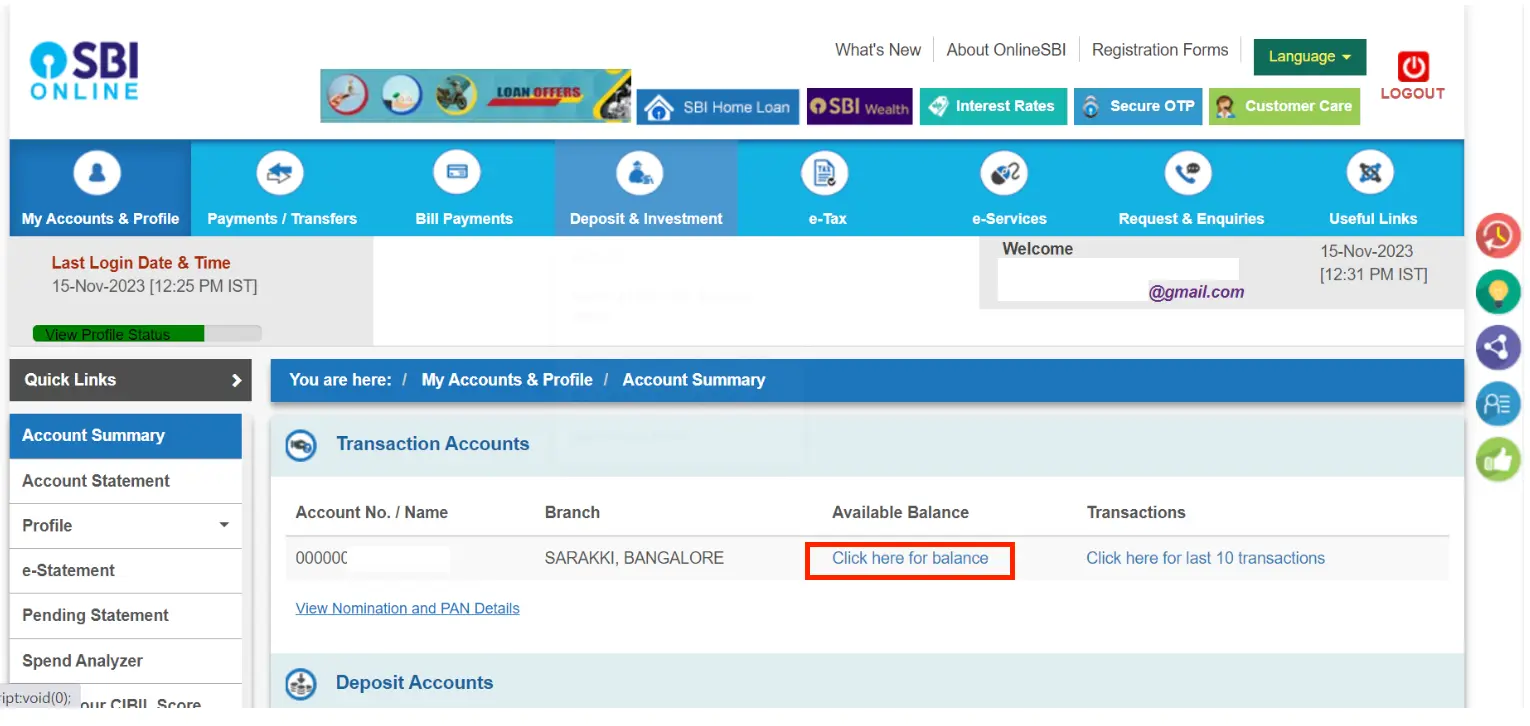The width and height of the screenshot is (1530, 726).
Task: Click the About OnlineSBI link
Action: [1006, 50]
